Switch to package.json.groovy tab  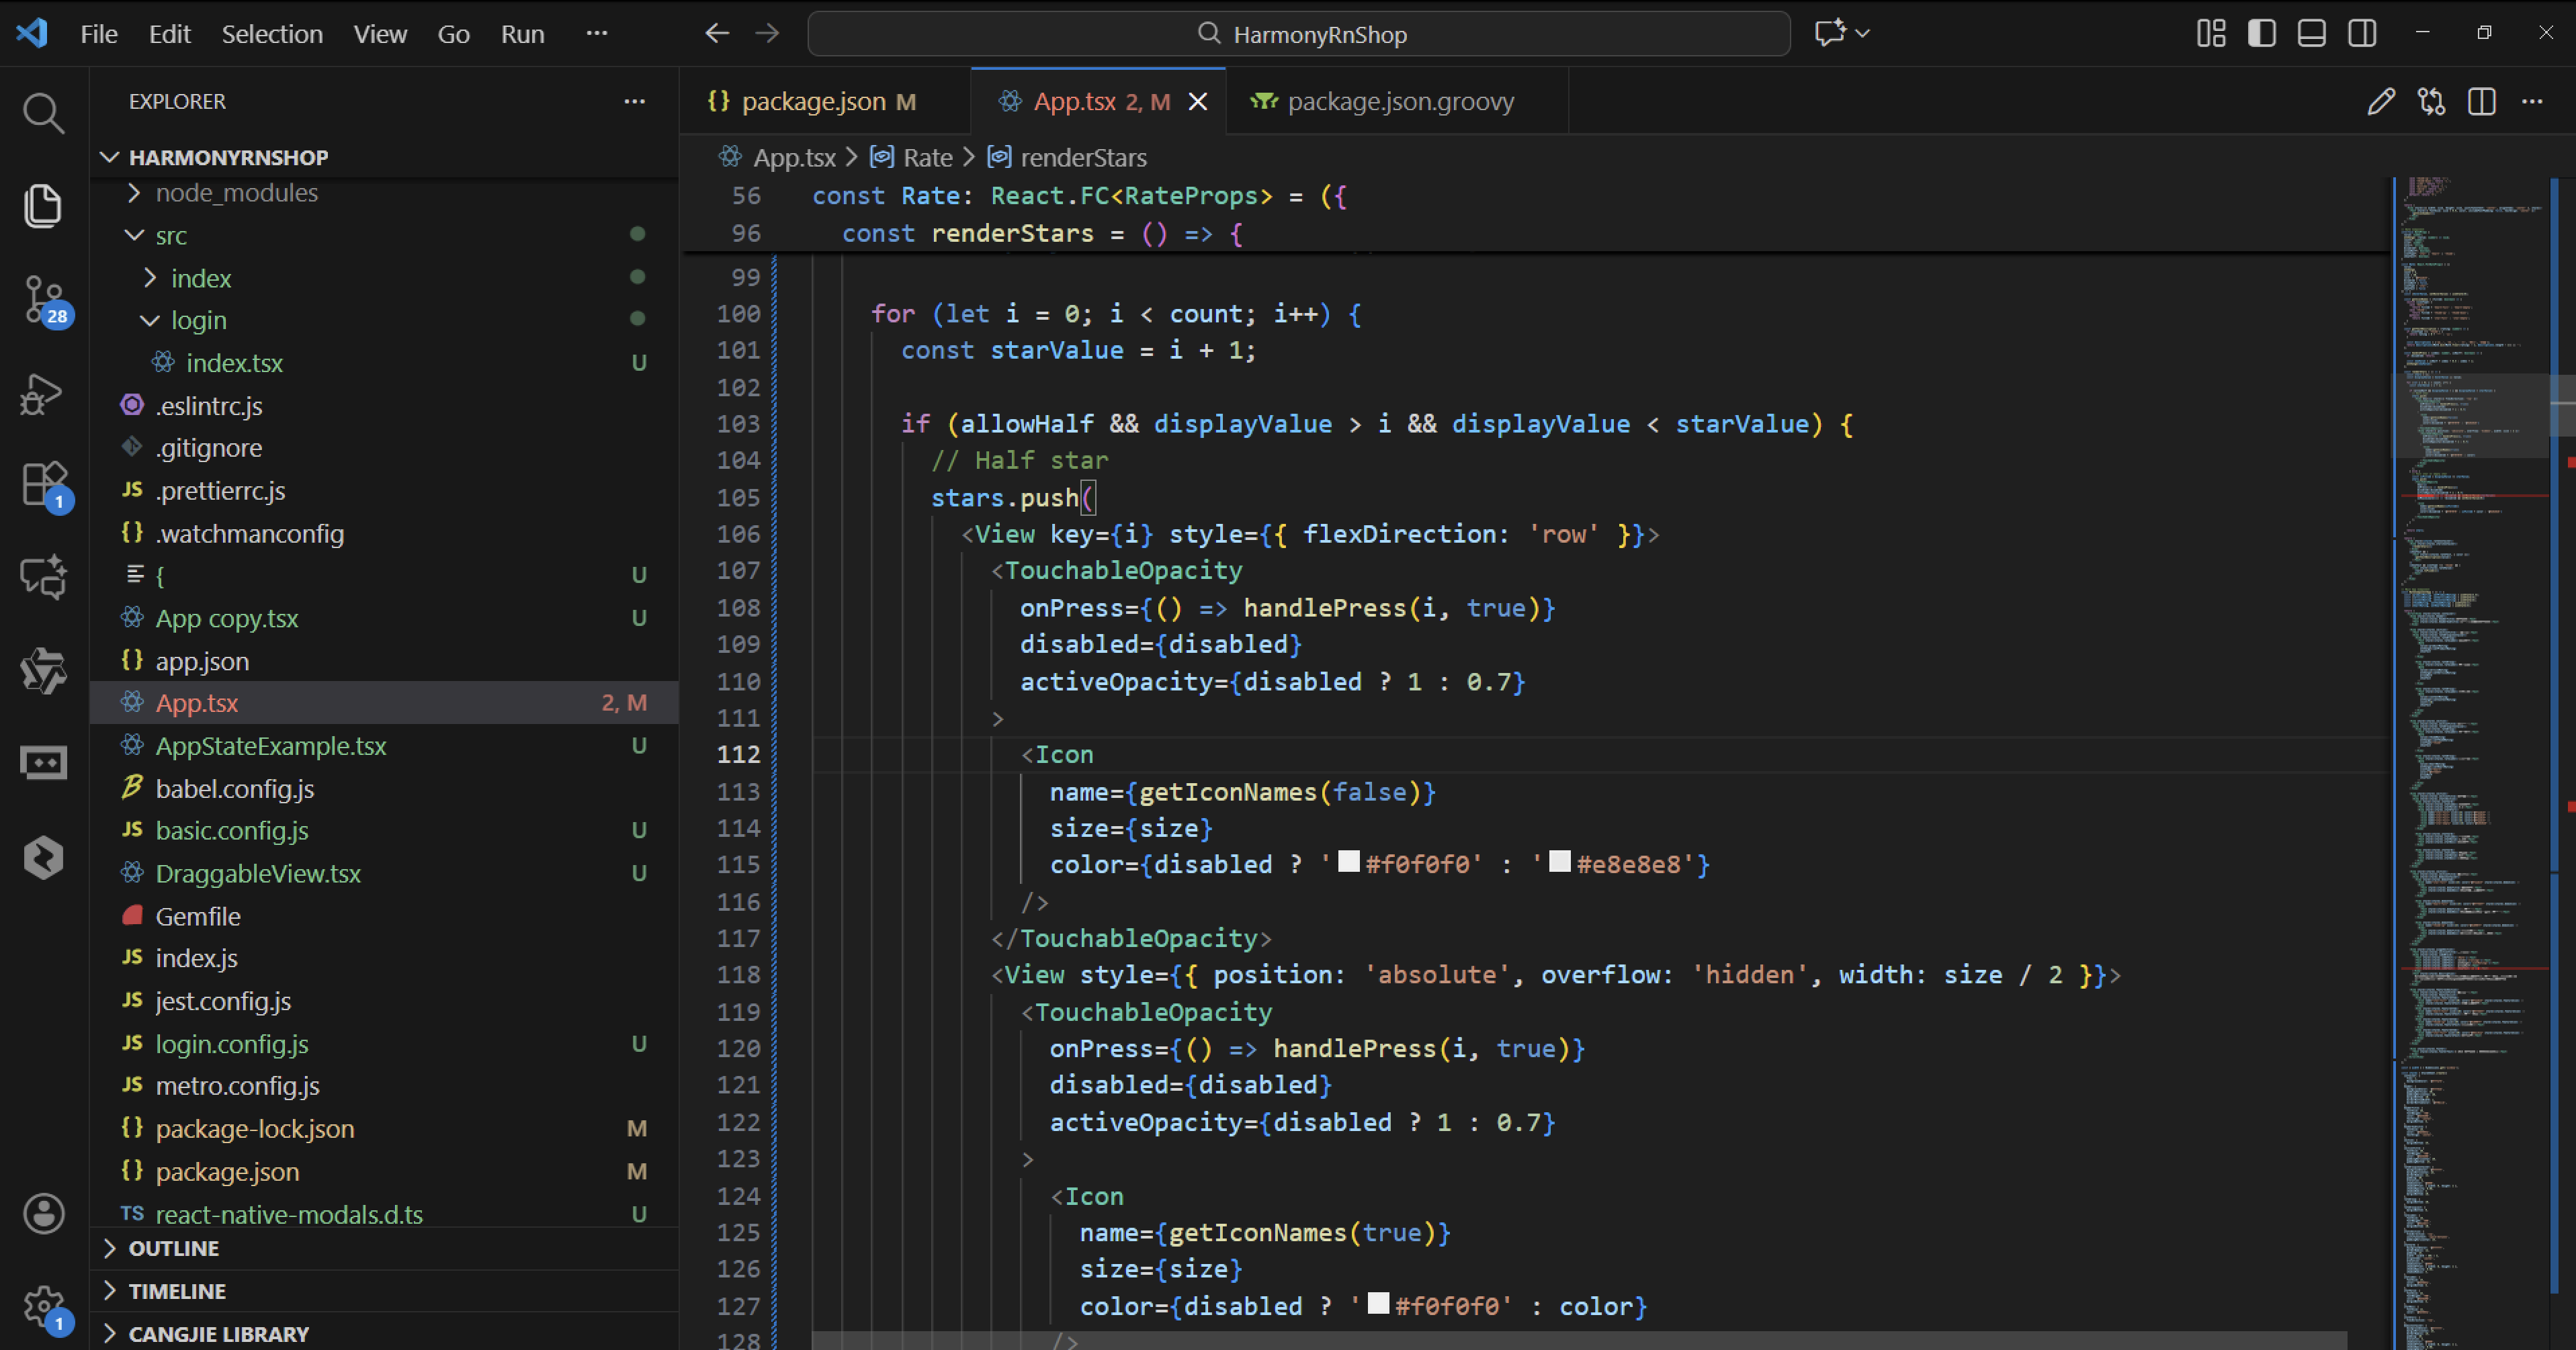pos(1399,101)
